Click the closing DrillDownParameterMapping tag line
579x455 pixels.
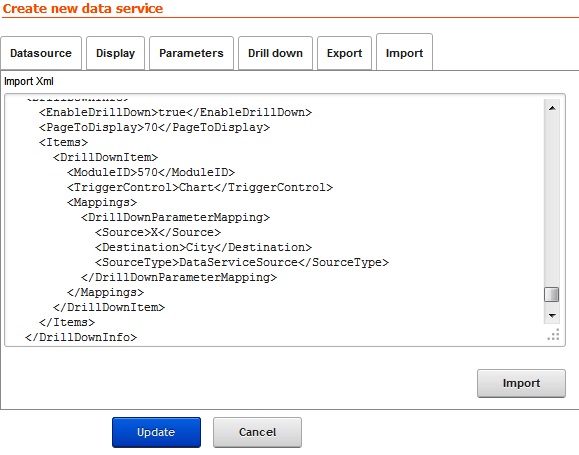179,277
